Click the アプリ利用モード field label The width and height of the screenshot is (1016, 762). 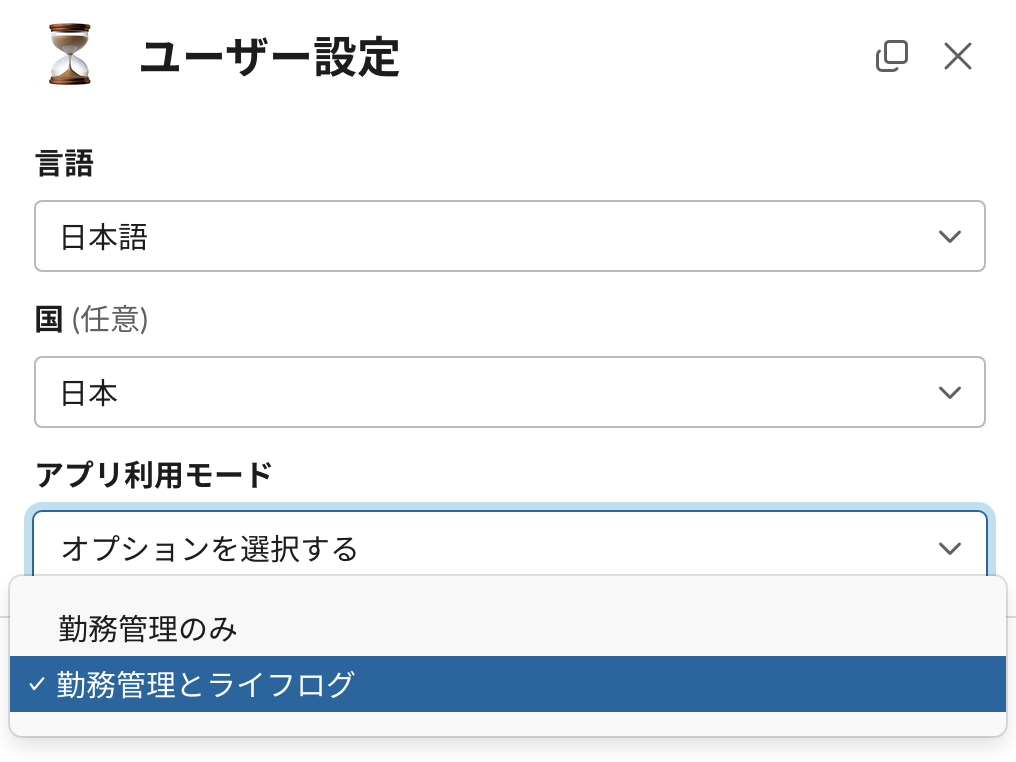tap(154, 475)
